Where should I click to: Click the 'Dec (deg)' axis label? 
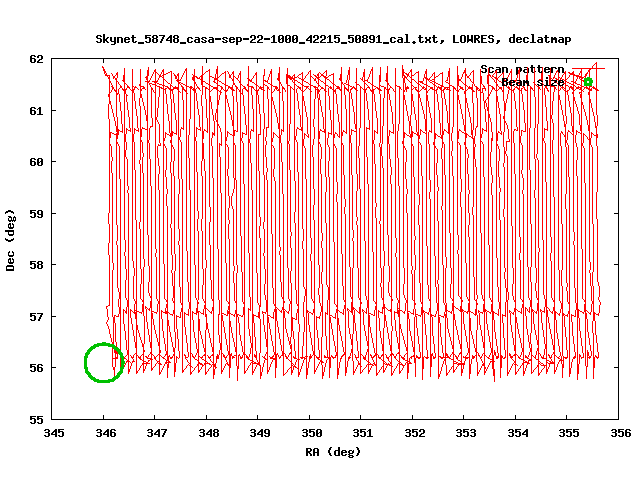10,240
